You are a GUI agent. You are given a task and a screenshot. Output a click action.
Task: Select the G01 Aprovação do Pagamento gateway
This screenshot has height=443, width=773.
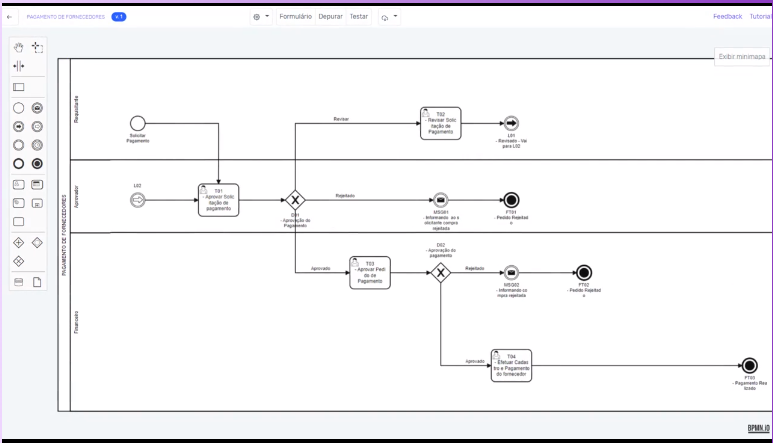295,200
